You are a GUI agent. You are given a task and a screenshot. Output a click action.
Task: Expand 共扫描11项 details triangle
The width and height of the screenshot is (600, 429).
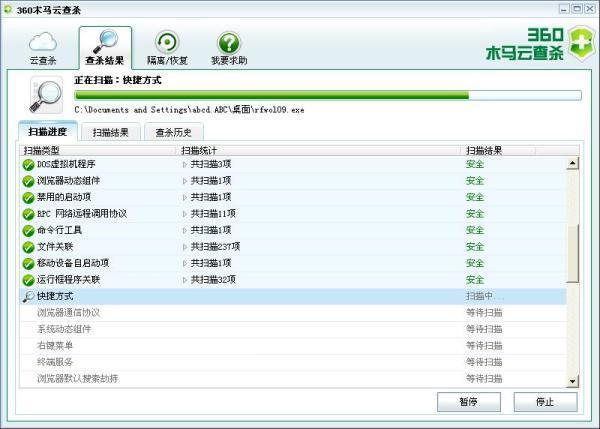[x=184, y=214]
